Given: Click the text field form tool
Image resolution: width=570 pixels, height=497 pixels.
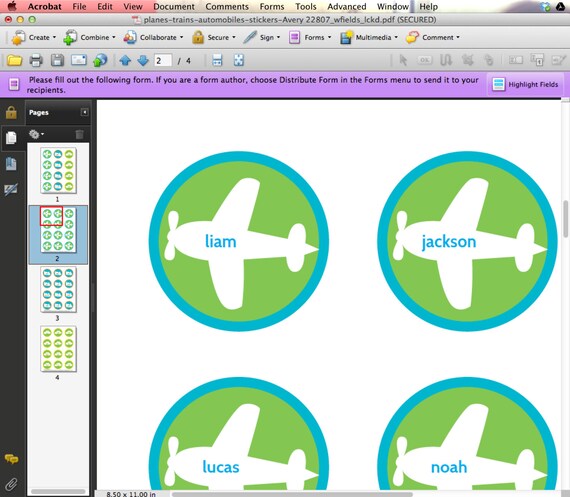Looking at the screenshot, I should [515, 60].
